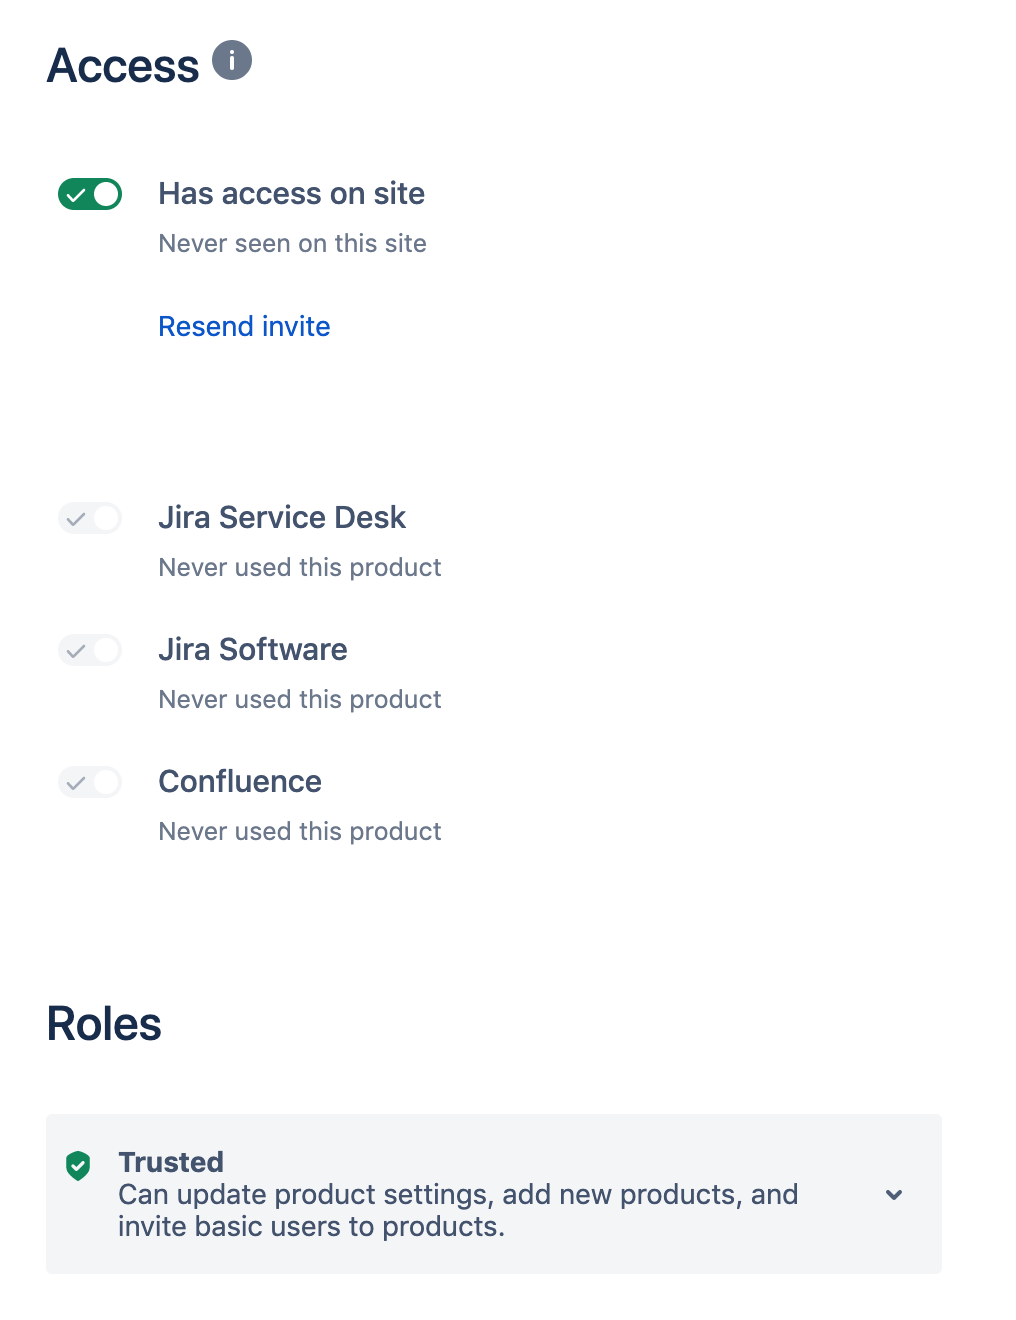Click the chevron on the Trusted role card
1016x1320 pixels.
click(893, 1194)
